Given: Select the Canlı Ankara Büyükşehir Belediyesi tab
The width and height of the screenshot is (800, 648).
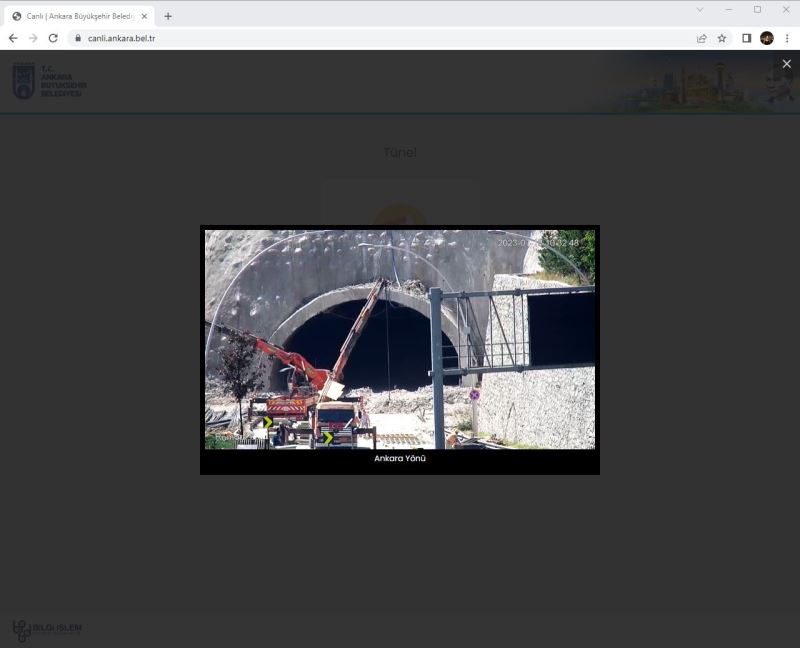Looking at the screenshot, I should tap(78, 16).
